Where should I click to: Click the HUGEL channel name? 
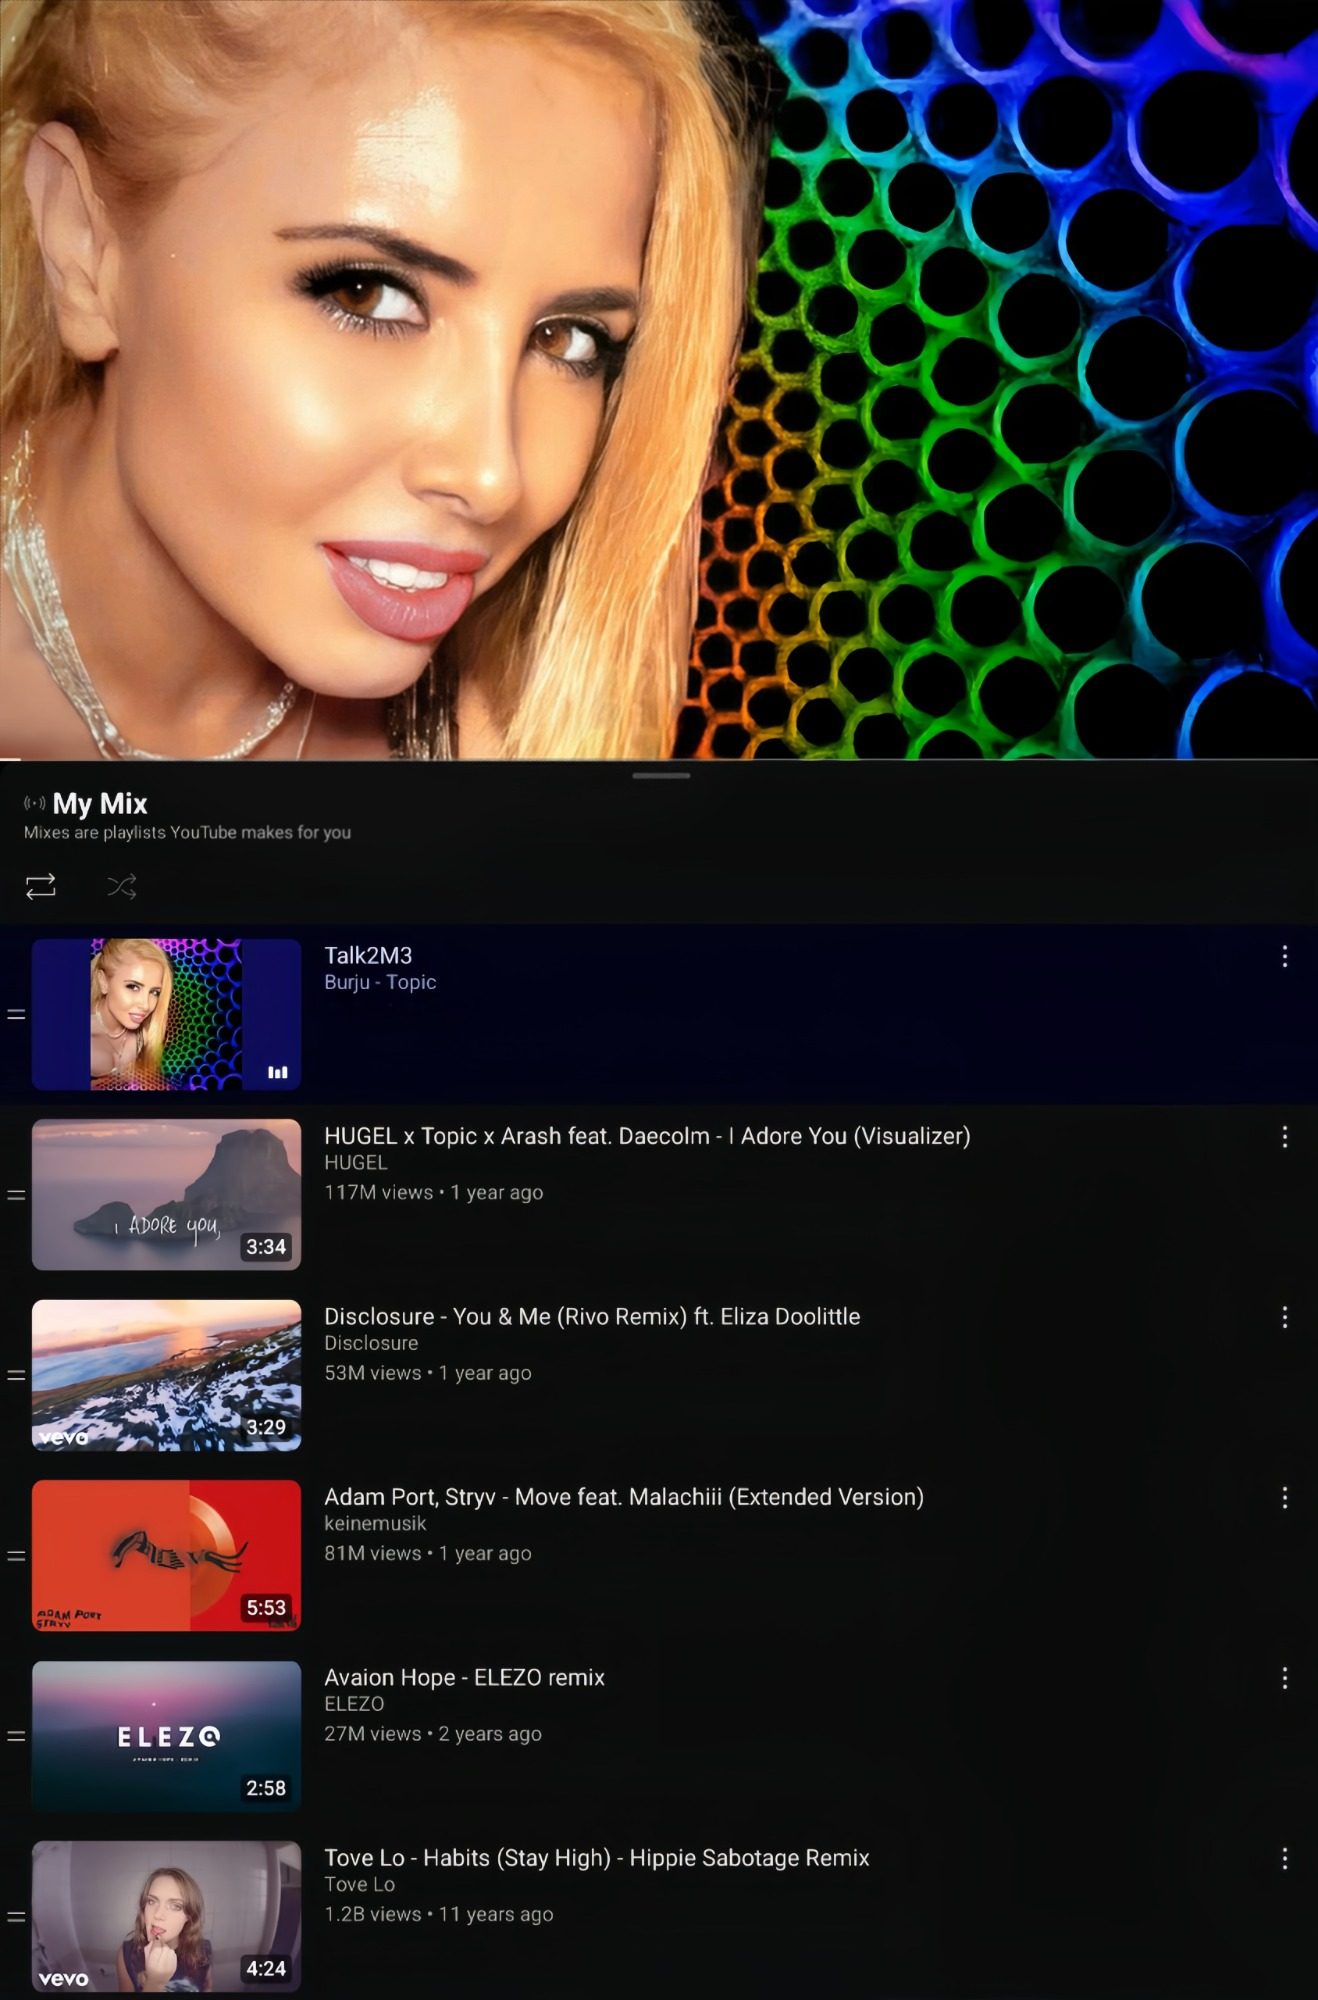(x=356, y=1163)
